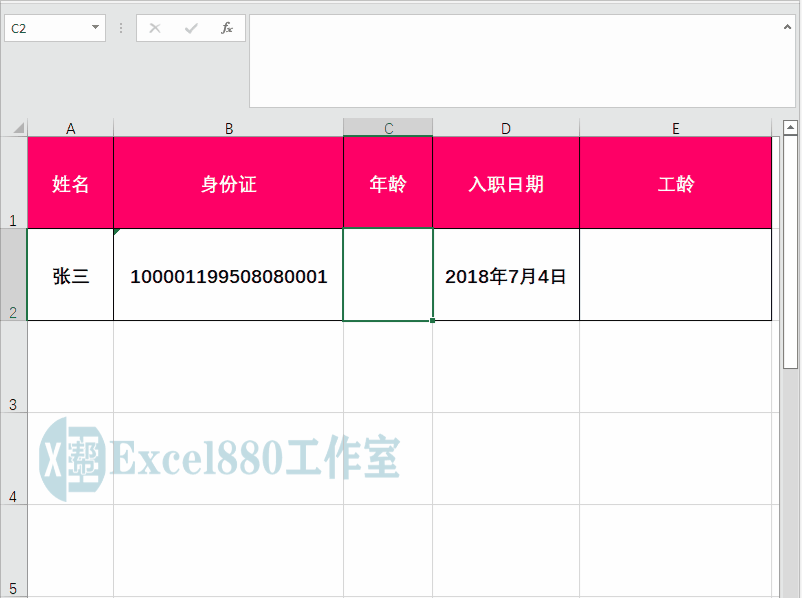Click the ID cell 100001199508080001
Image resolution: width=802 pixels, height=598 pixels.
(x=229, y=275)
